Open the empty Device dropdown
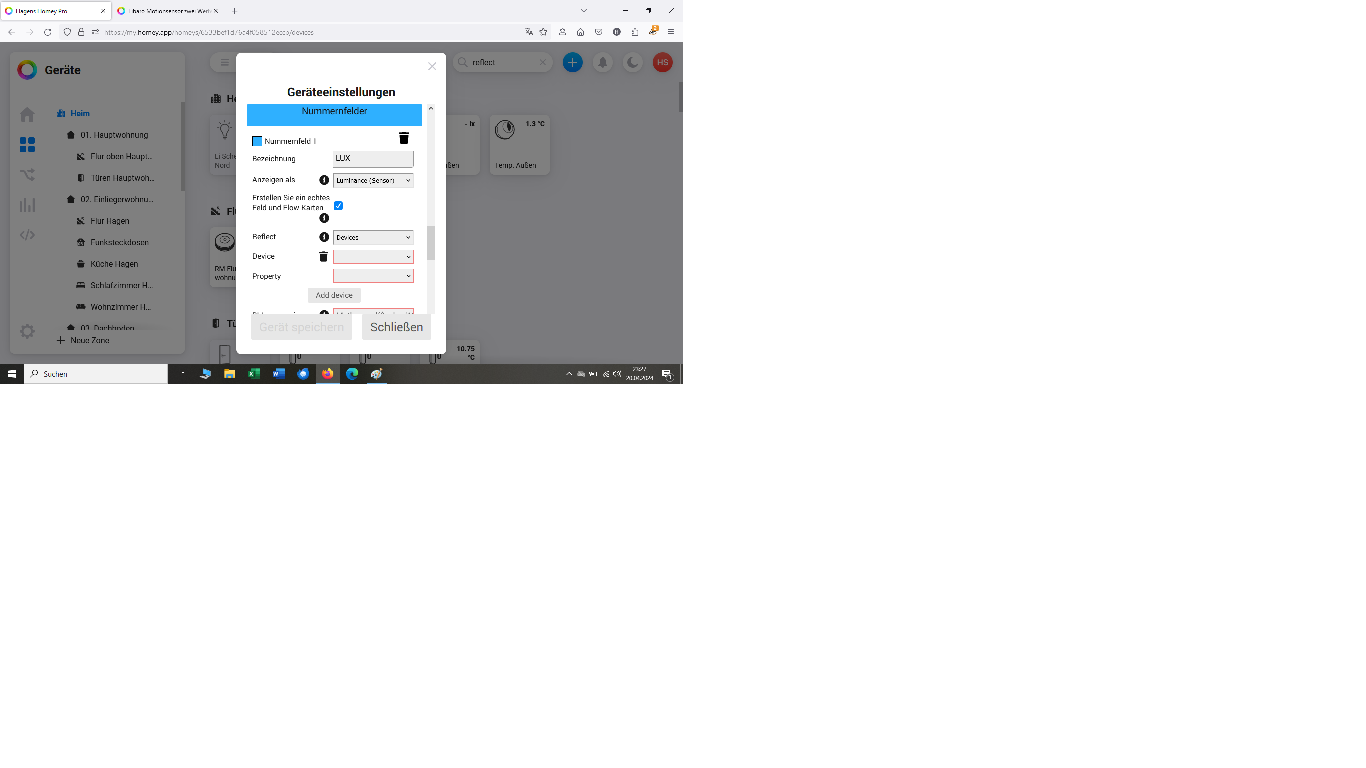This screenshot has width=1366, height=768. tap(373, 257)
